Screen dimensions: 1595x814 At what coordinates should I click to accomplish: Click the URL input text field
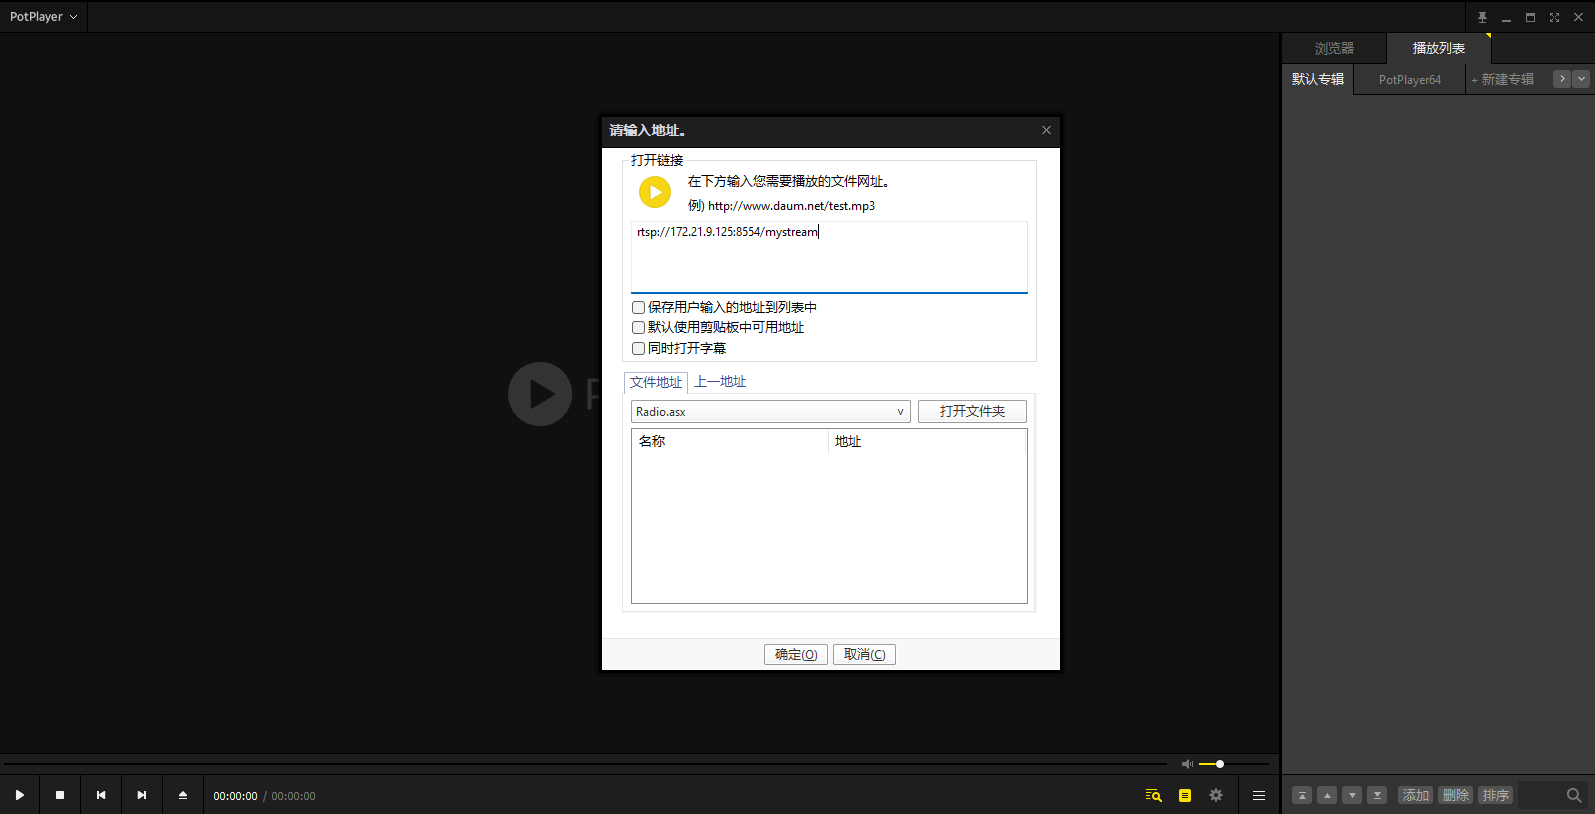click(x=829, y=257)
